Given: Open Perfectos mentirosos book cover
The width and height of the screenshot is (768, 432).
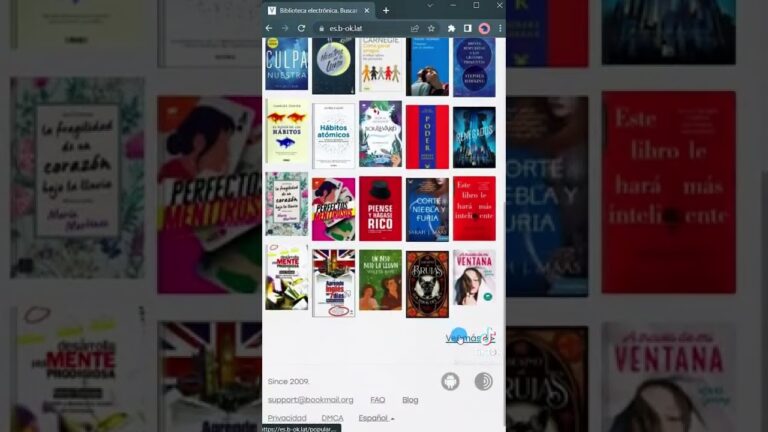Looking at the screenshot, I should (x=334, y=209).
